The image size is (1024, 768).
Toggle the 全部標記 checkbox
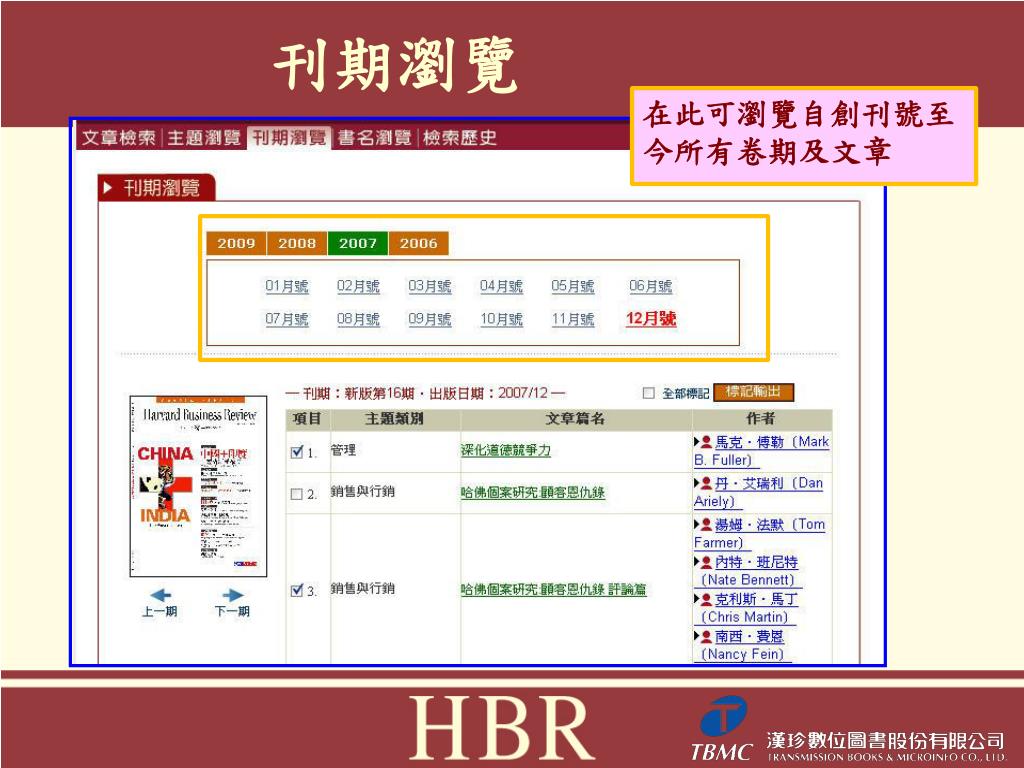(648, 393)
